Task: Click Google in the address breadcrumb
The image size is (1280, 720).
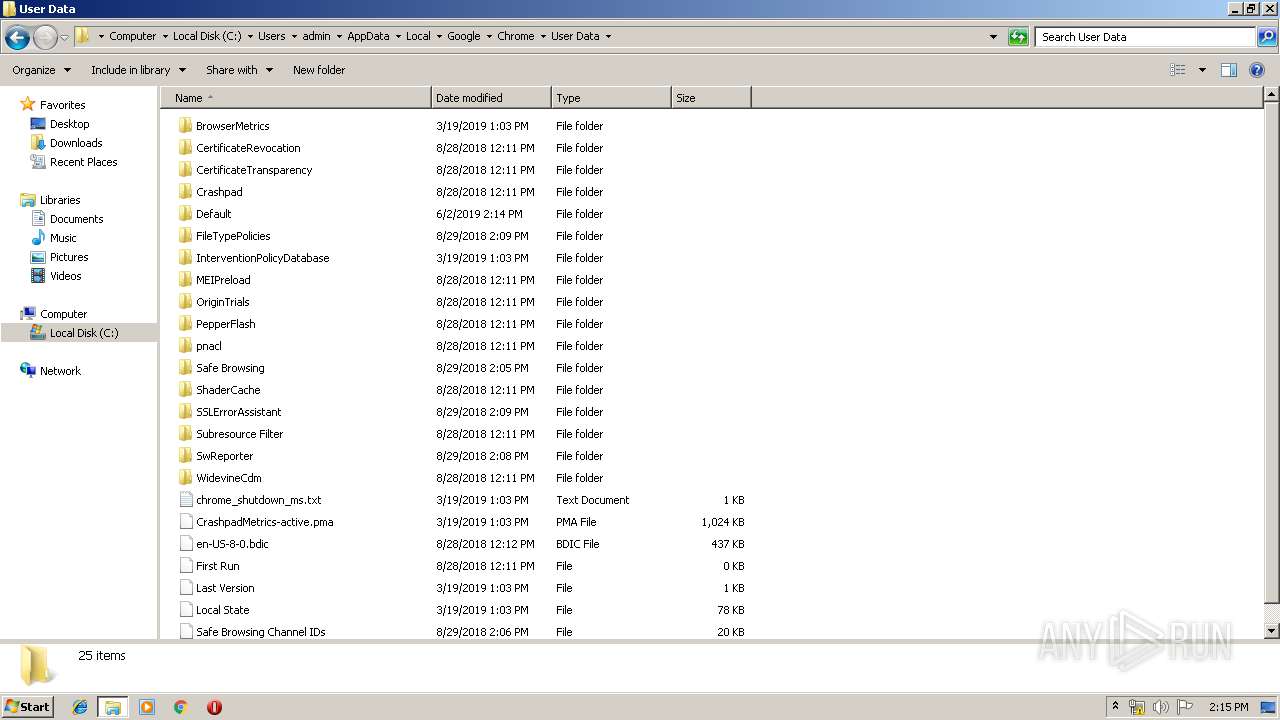Action: [x=464, y=36]
